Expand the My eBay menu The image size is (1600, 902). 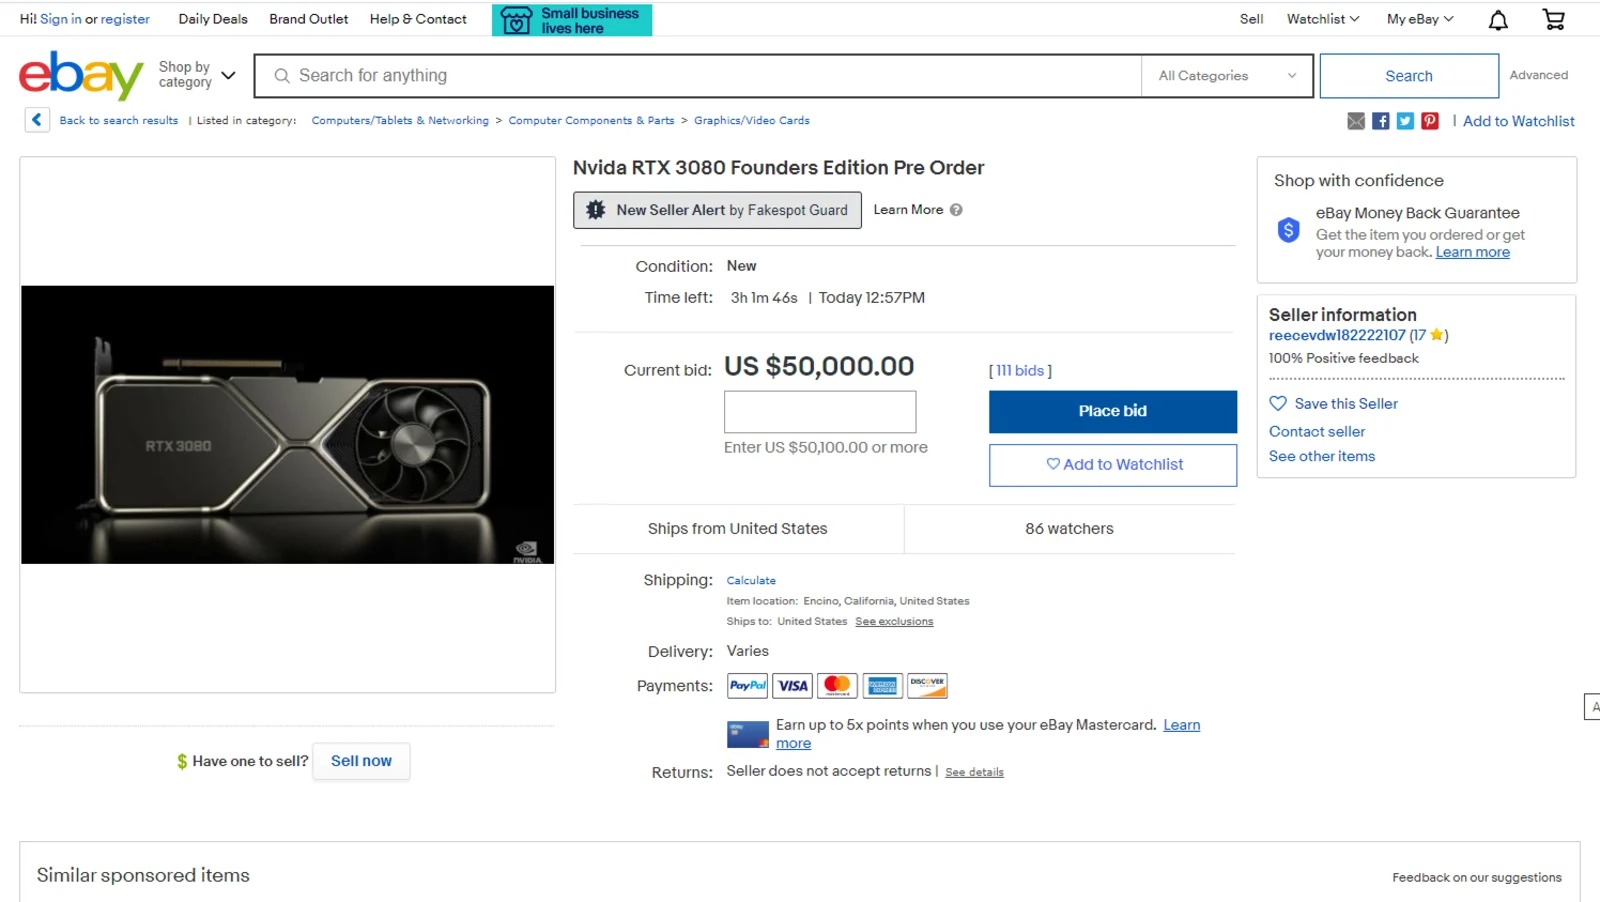(1419, 19)
